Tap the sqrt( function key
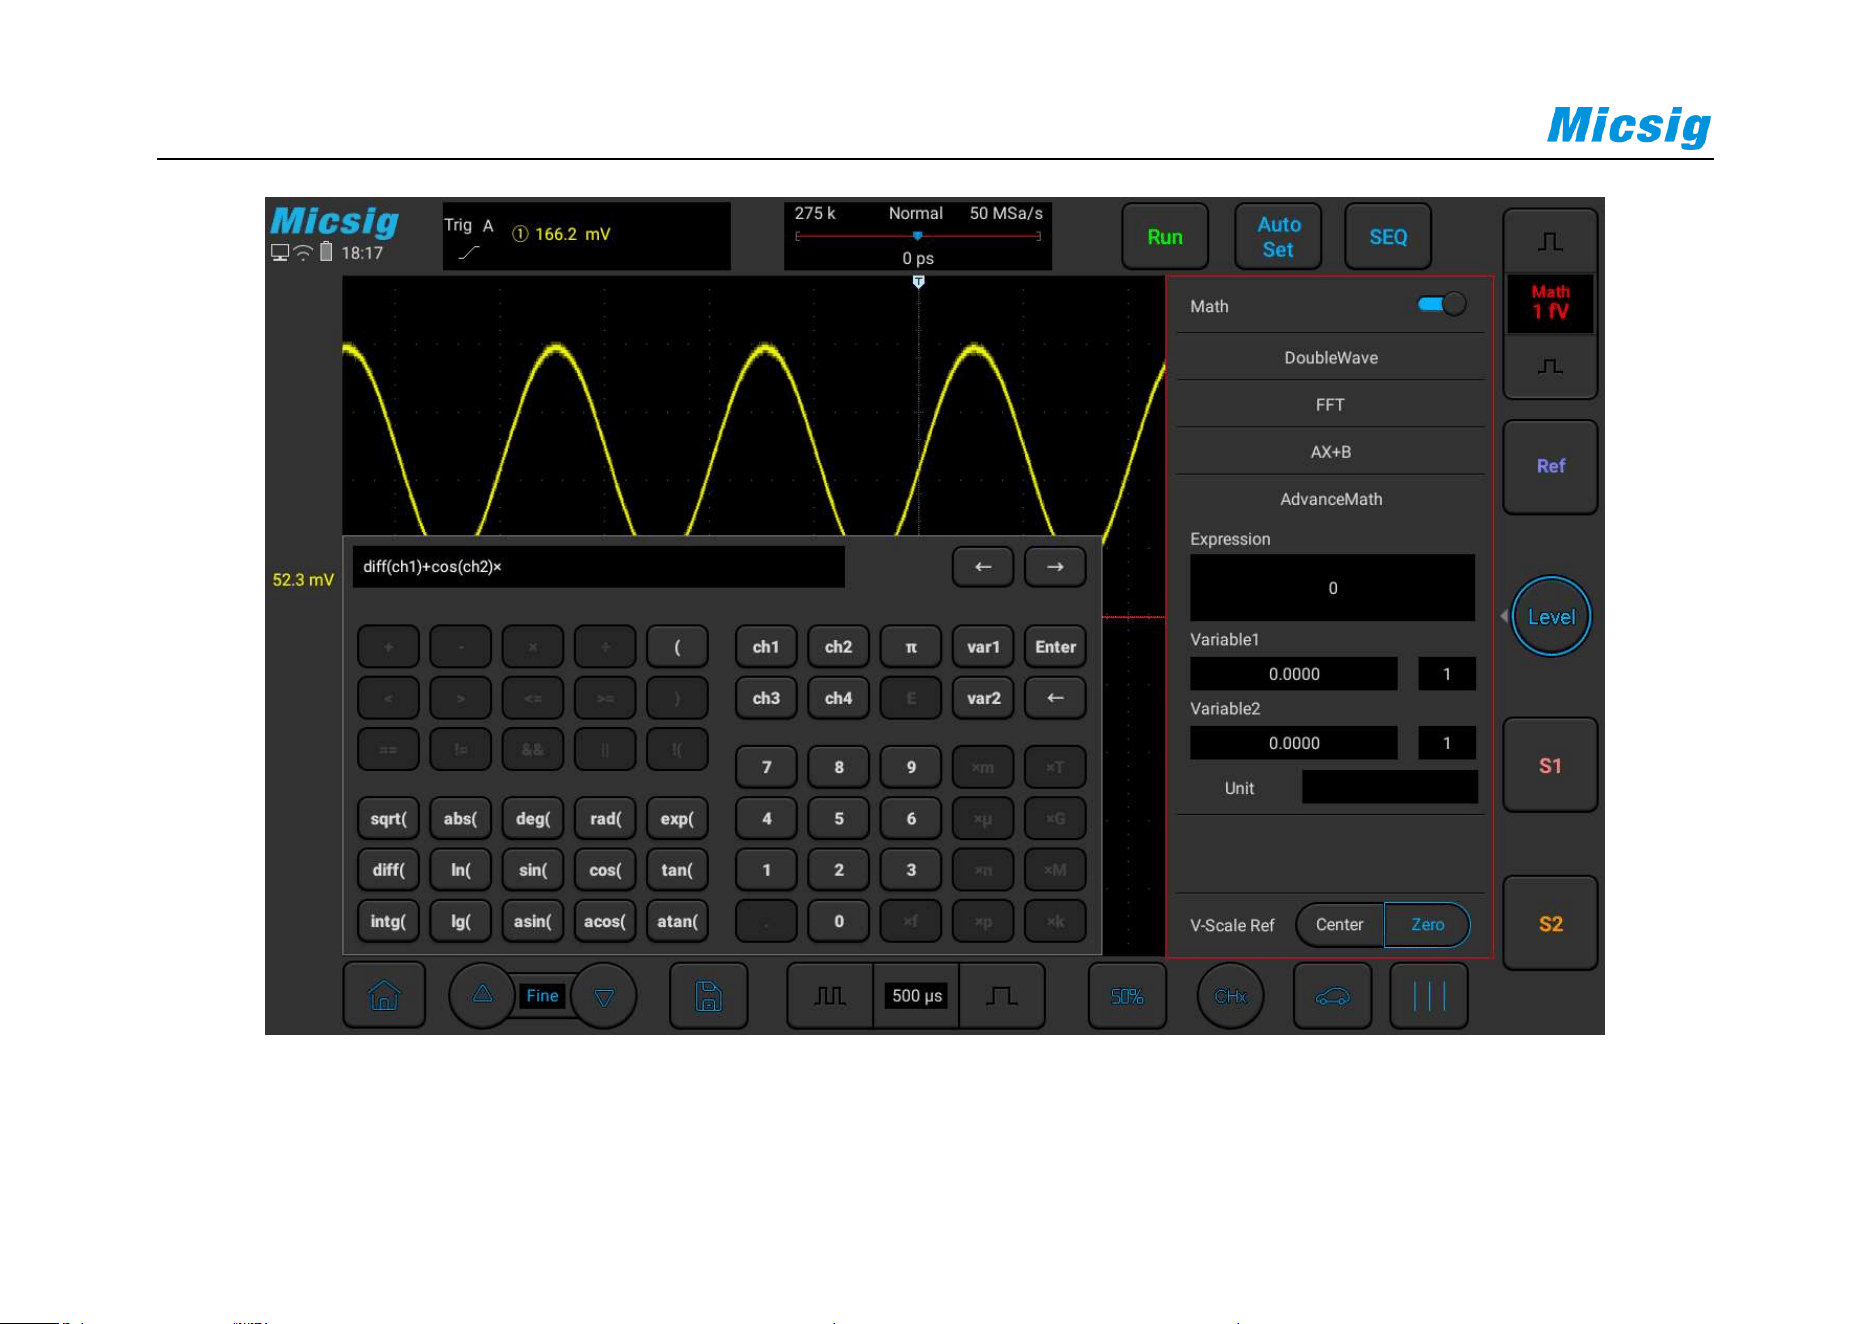This screenshot has height=1324, width=1872. pyautogui.click(x=388, y=818)
